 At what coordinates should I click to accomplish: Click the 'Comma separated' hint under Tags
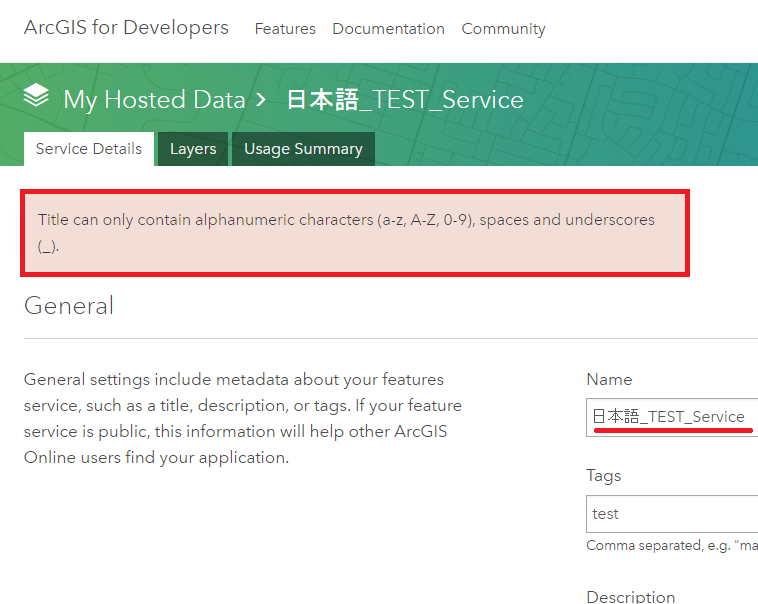(672, 545)
